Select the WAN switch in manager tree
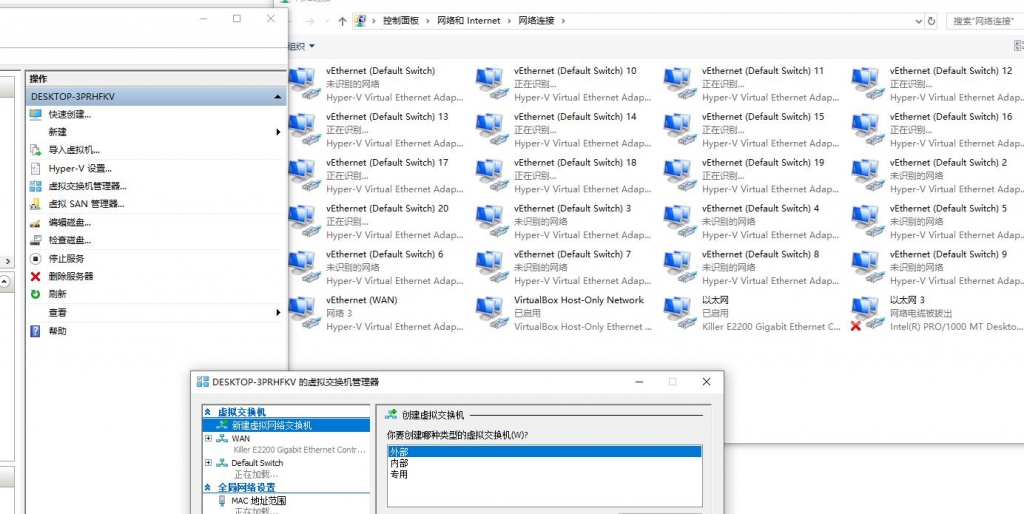The image size is (1024, 514). point(240,438)
